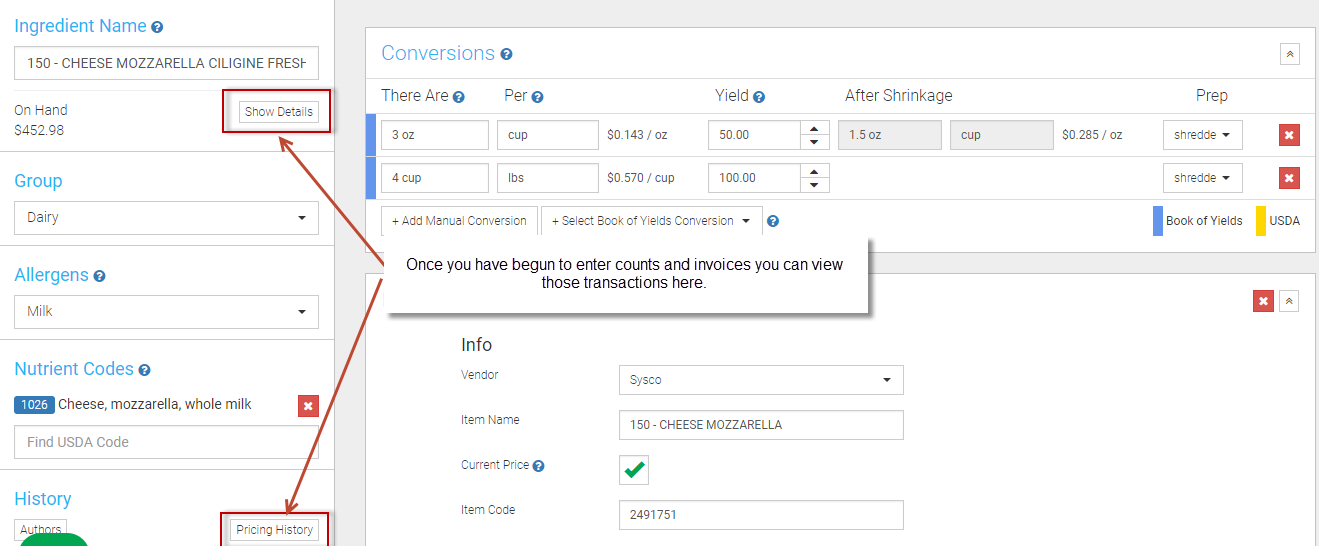Click the 4 cup amount field
Viewport: 1319px width, 546px height.
(435, 178)
